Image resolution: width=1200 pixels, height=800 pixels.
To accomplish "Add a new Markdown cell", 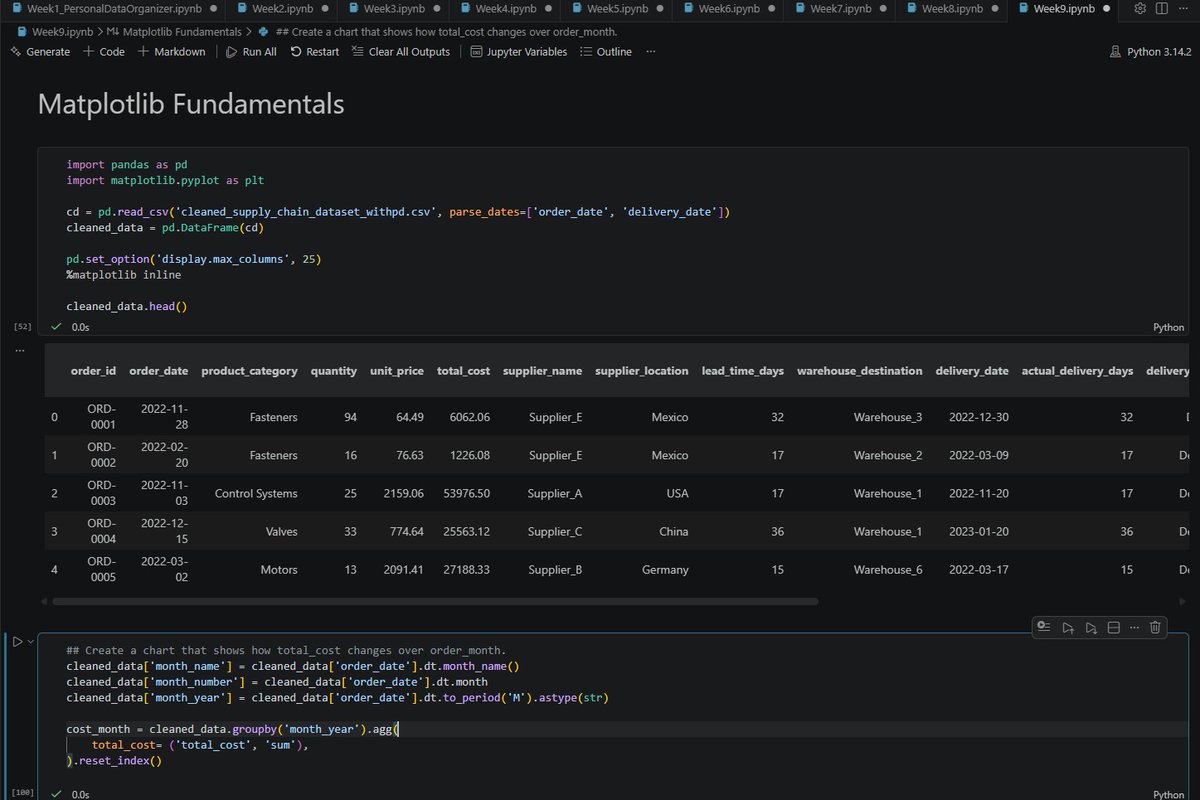I will [x=171, y=51].
